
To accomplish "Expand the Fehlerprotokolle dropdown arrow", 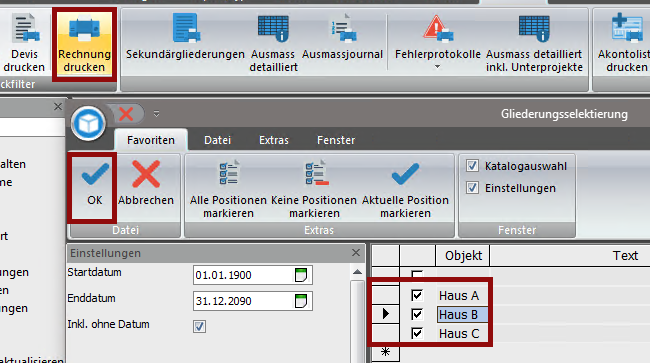I will click(x=437, y=67).
